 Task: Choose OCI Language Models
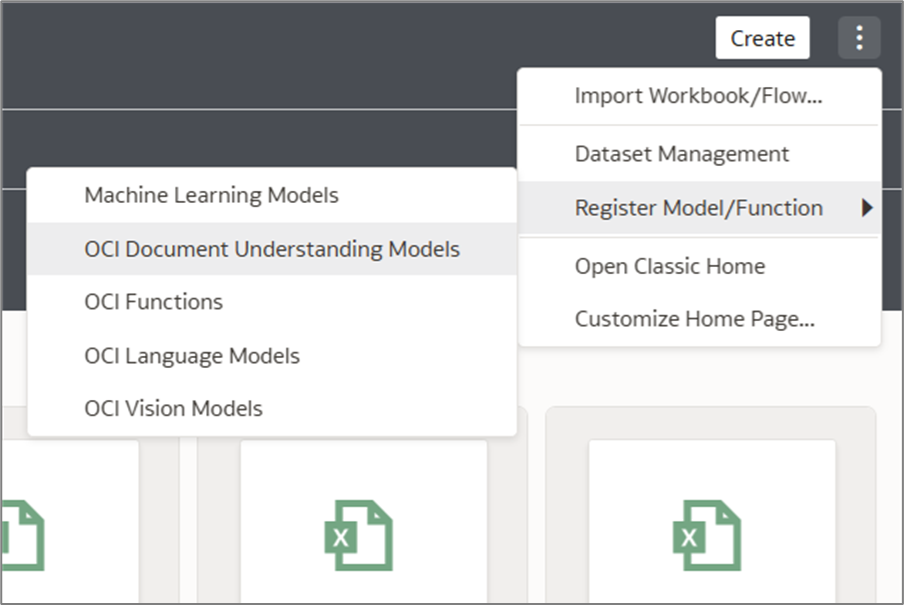coord(192,355)
